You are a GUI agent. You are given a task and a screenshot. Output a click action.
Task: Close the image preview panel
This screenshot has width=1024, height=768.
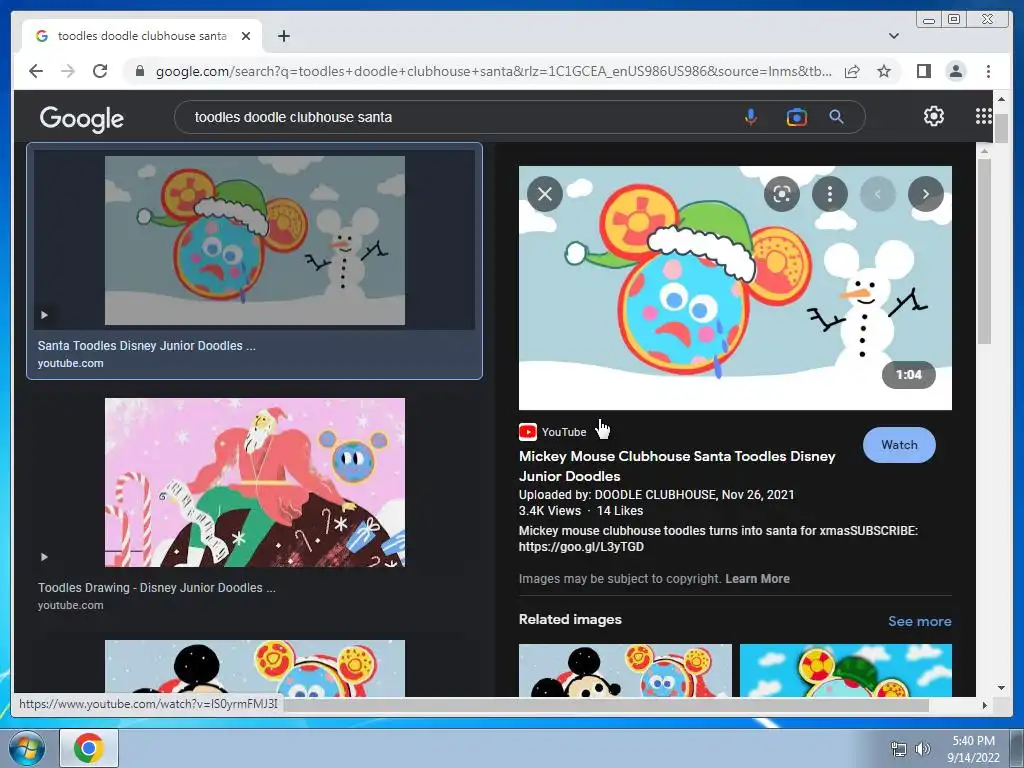(545, 194)
